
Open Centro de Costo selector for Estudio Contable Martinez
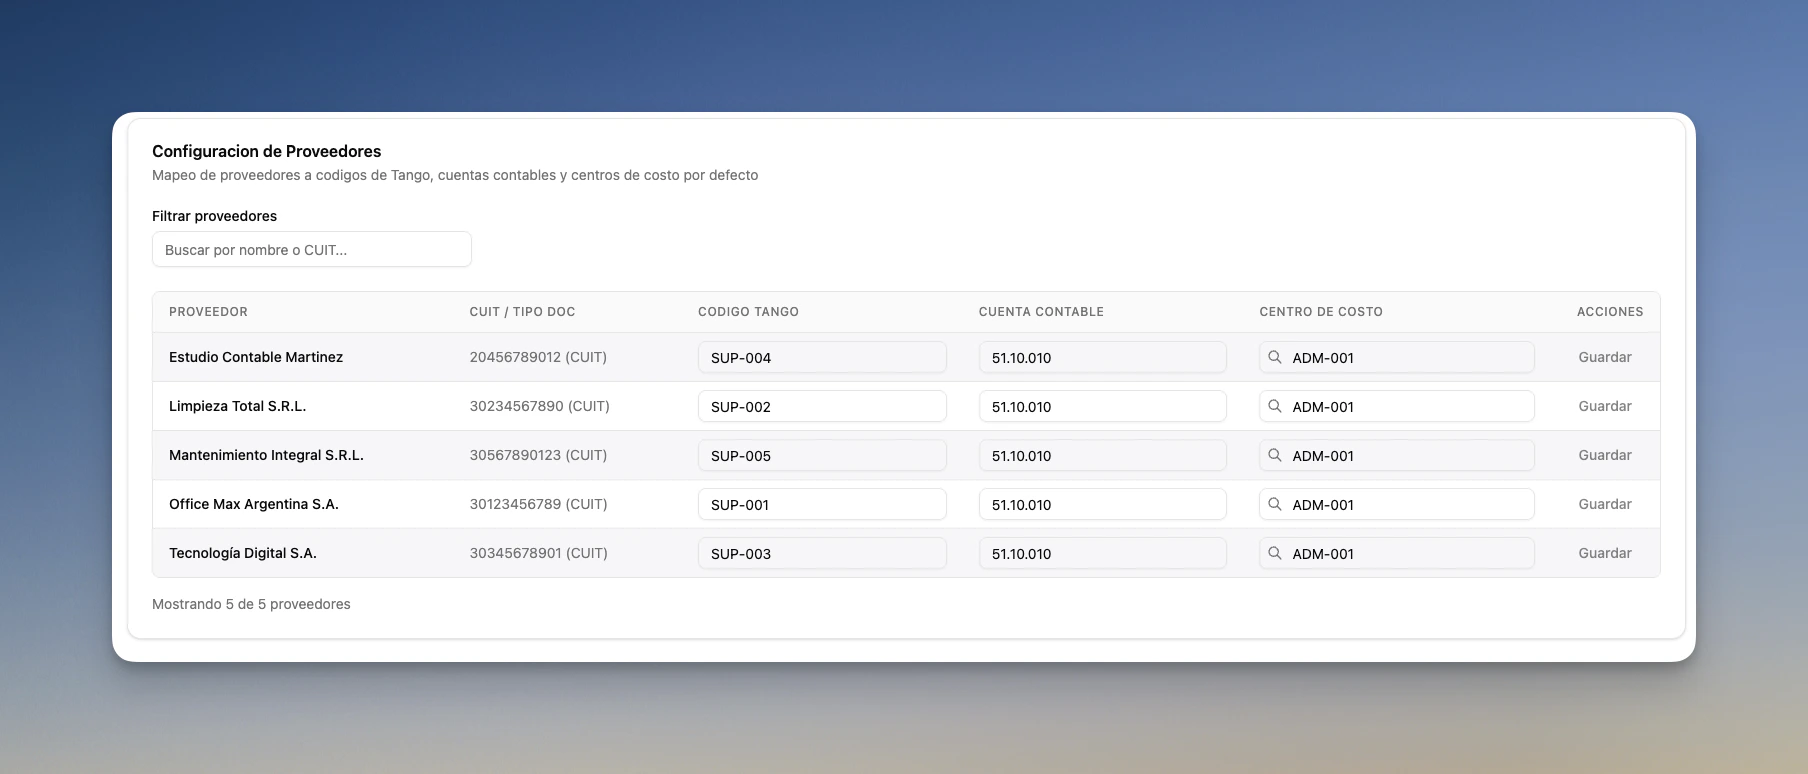coord(1397,357)
